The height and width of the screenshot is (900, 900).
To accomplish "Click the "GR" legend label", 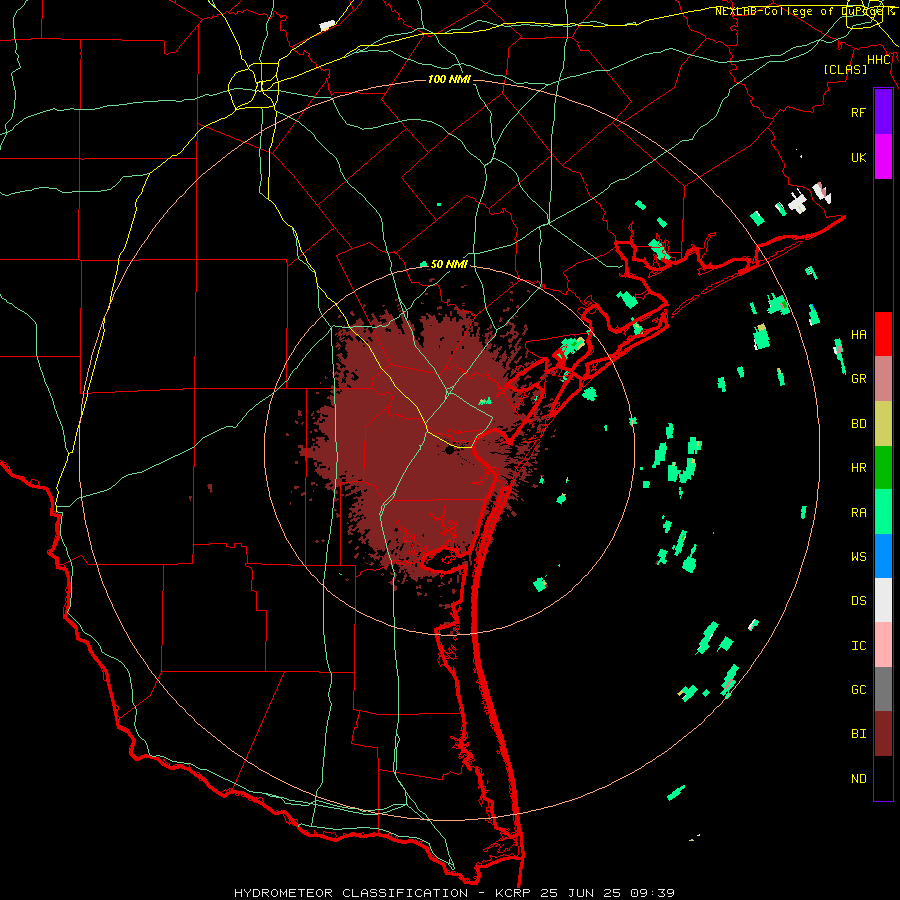I will point(859,379).
